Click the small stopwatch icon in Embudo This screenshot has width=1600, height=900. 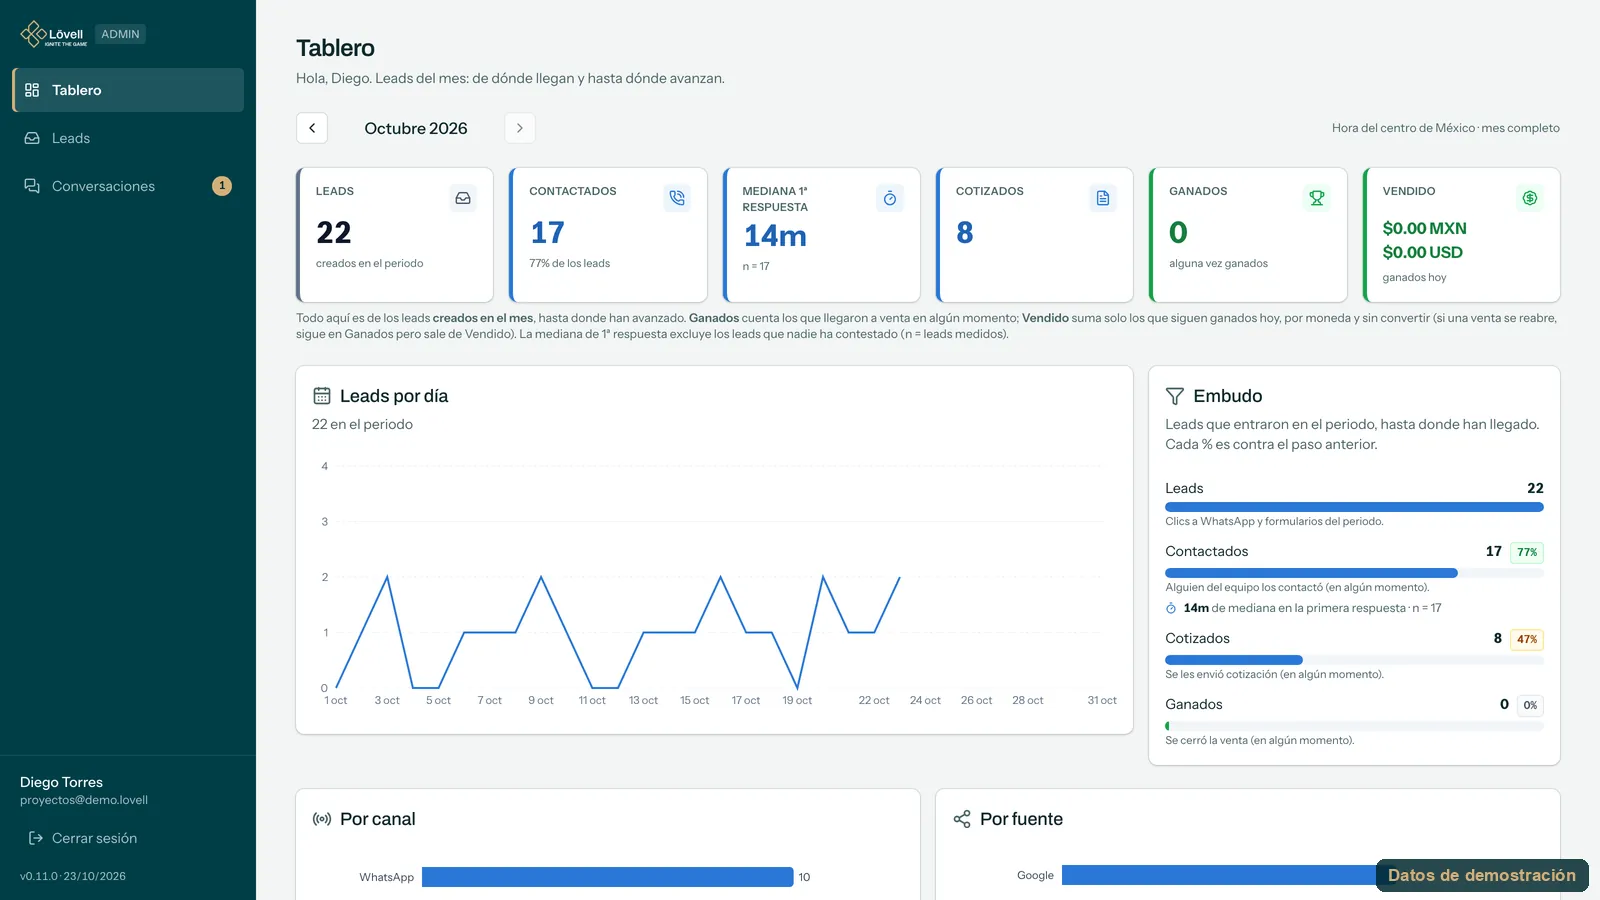(x=1171, y=608)
